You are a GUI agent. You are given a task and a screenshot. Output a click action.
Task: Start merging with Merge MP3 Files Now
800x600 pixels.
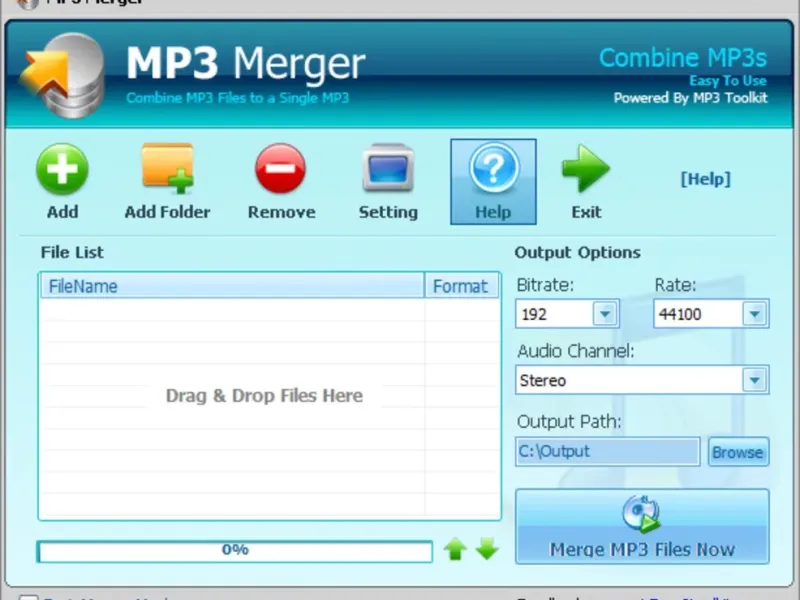tap(642, 527)
